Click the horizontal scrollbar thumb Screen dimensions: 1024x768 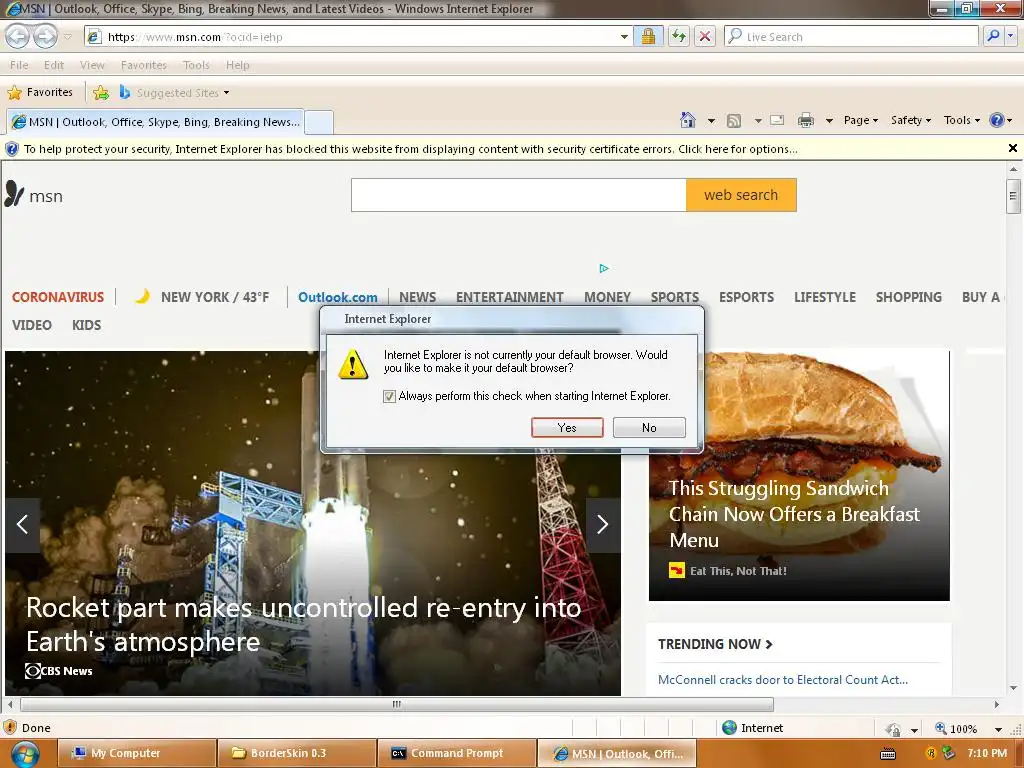pyautogui.click(x=396, y=704)
